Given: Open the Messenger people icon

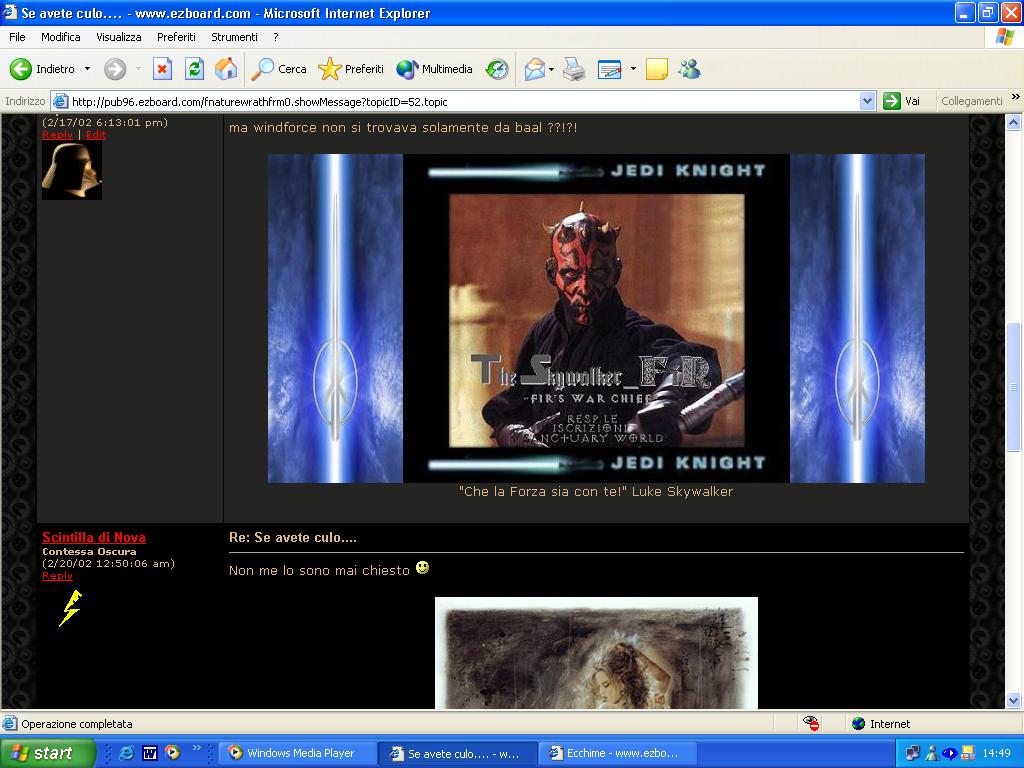Looking at the screenshot, I should click(x=689, y=69).
